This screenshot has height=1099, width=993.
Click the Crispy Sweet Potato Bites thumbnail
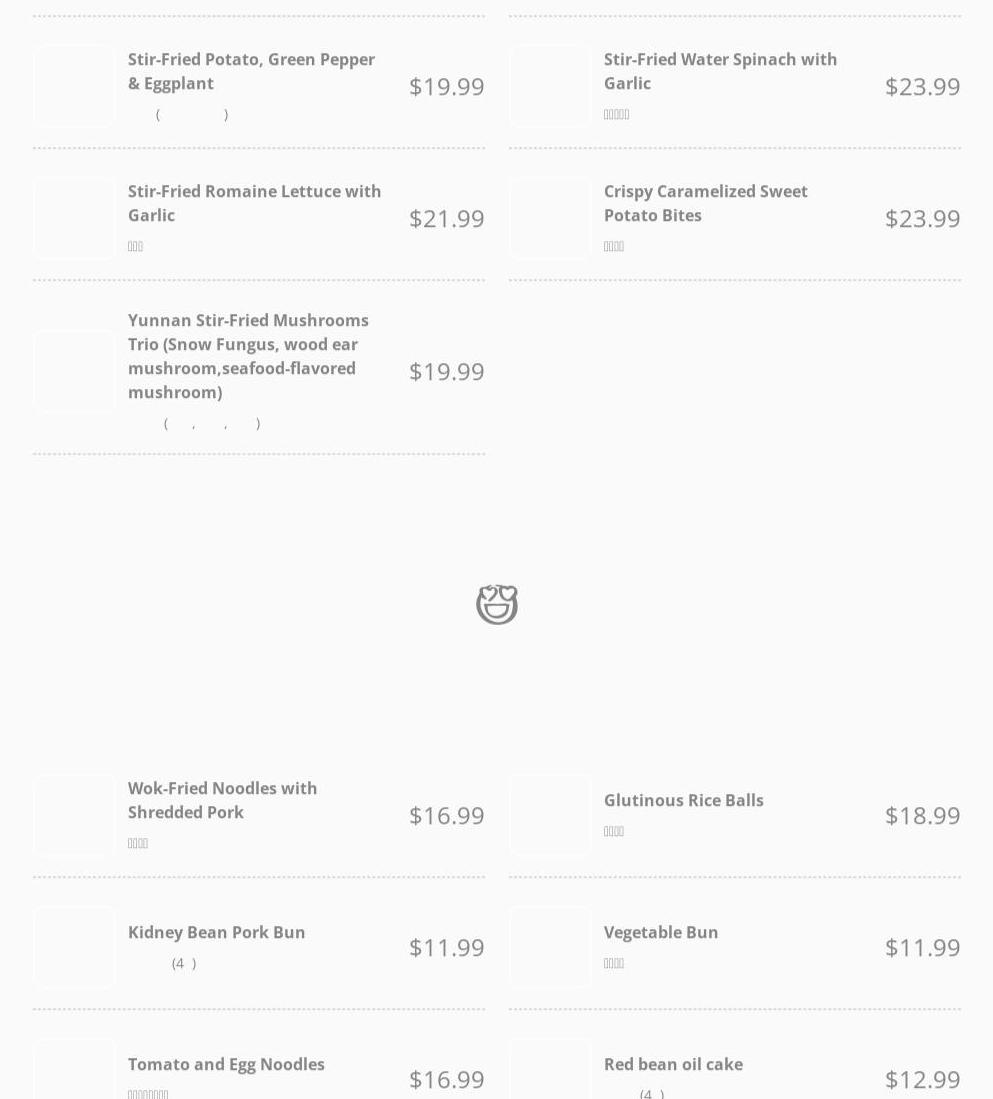click(x=550, y=218)
